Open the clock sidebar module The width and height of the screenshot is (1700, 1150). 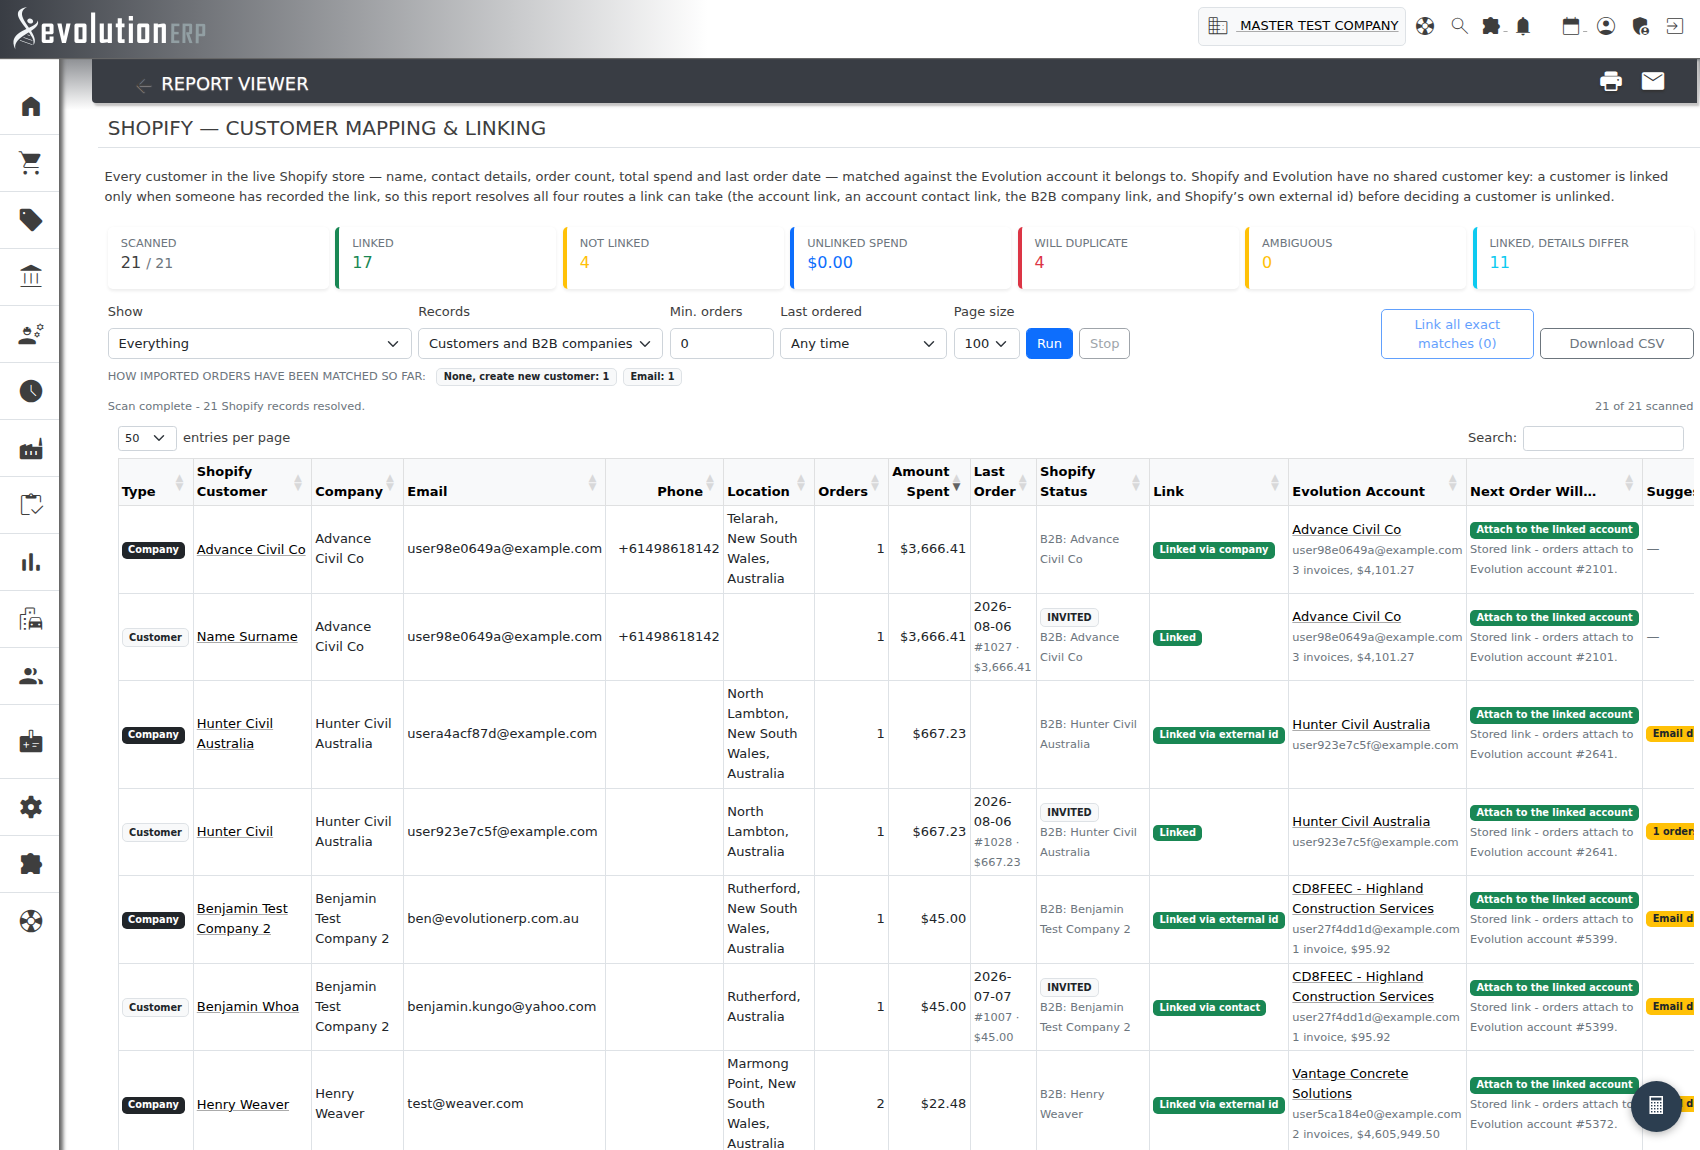[31, 391]
